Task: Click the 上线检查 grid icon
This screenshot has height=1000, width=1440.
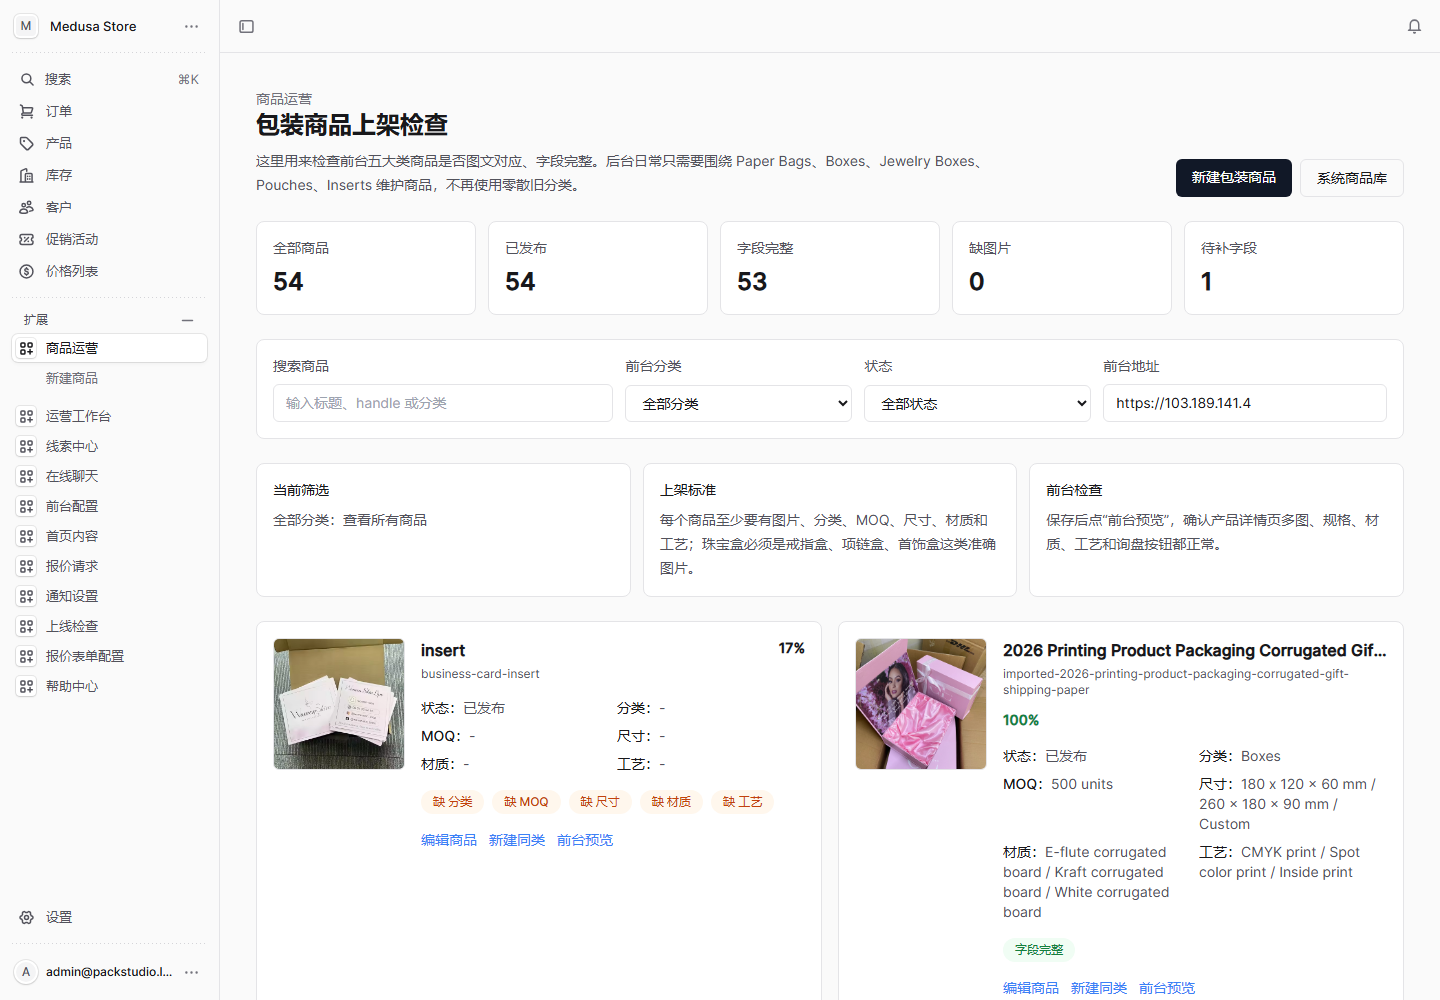Action: 27,626
